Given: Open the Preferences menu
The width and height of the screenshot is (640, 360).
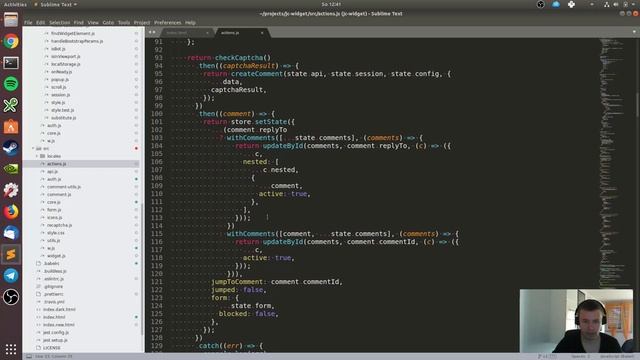Looking at the screenshot, I should tap(168, 22).
